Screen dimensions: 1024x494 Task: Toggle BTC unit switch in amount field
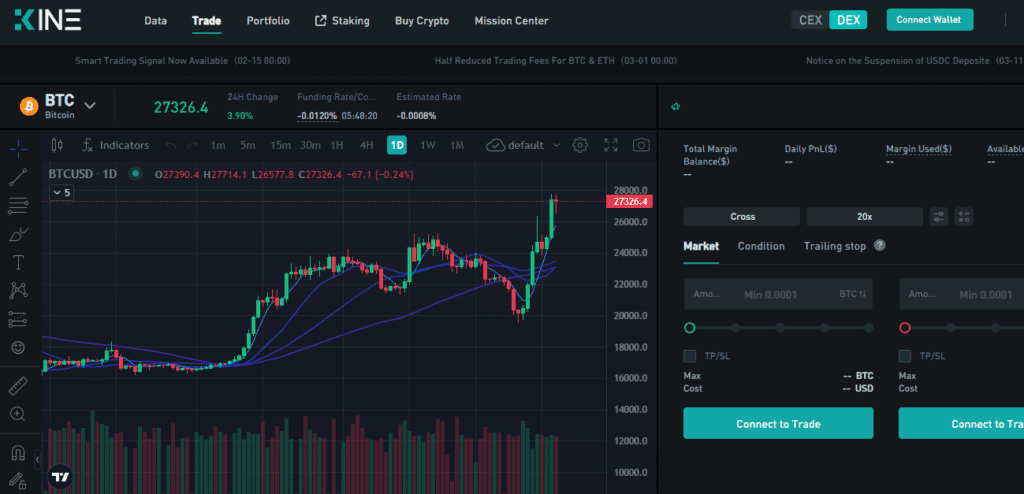[853, 295]
